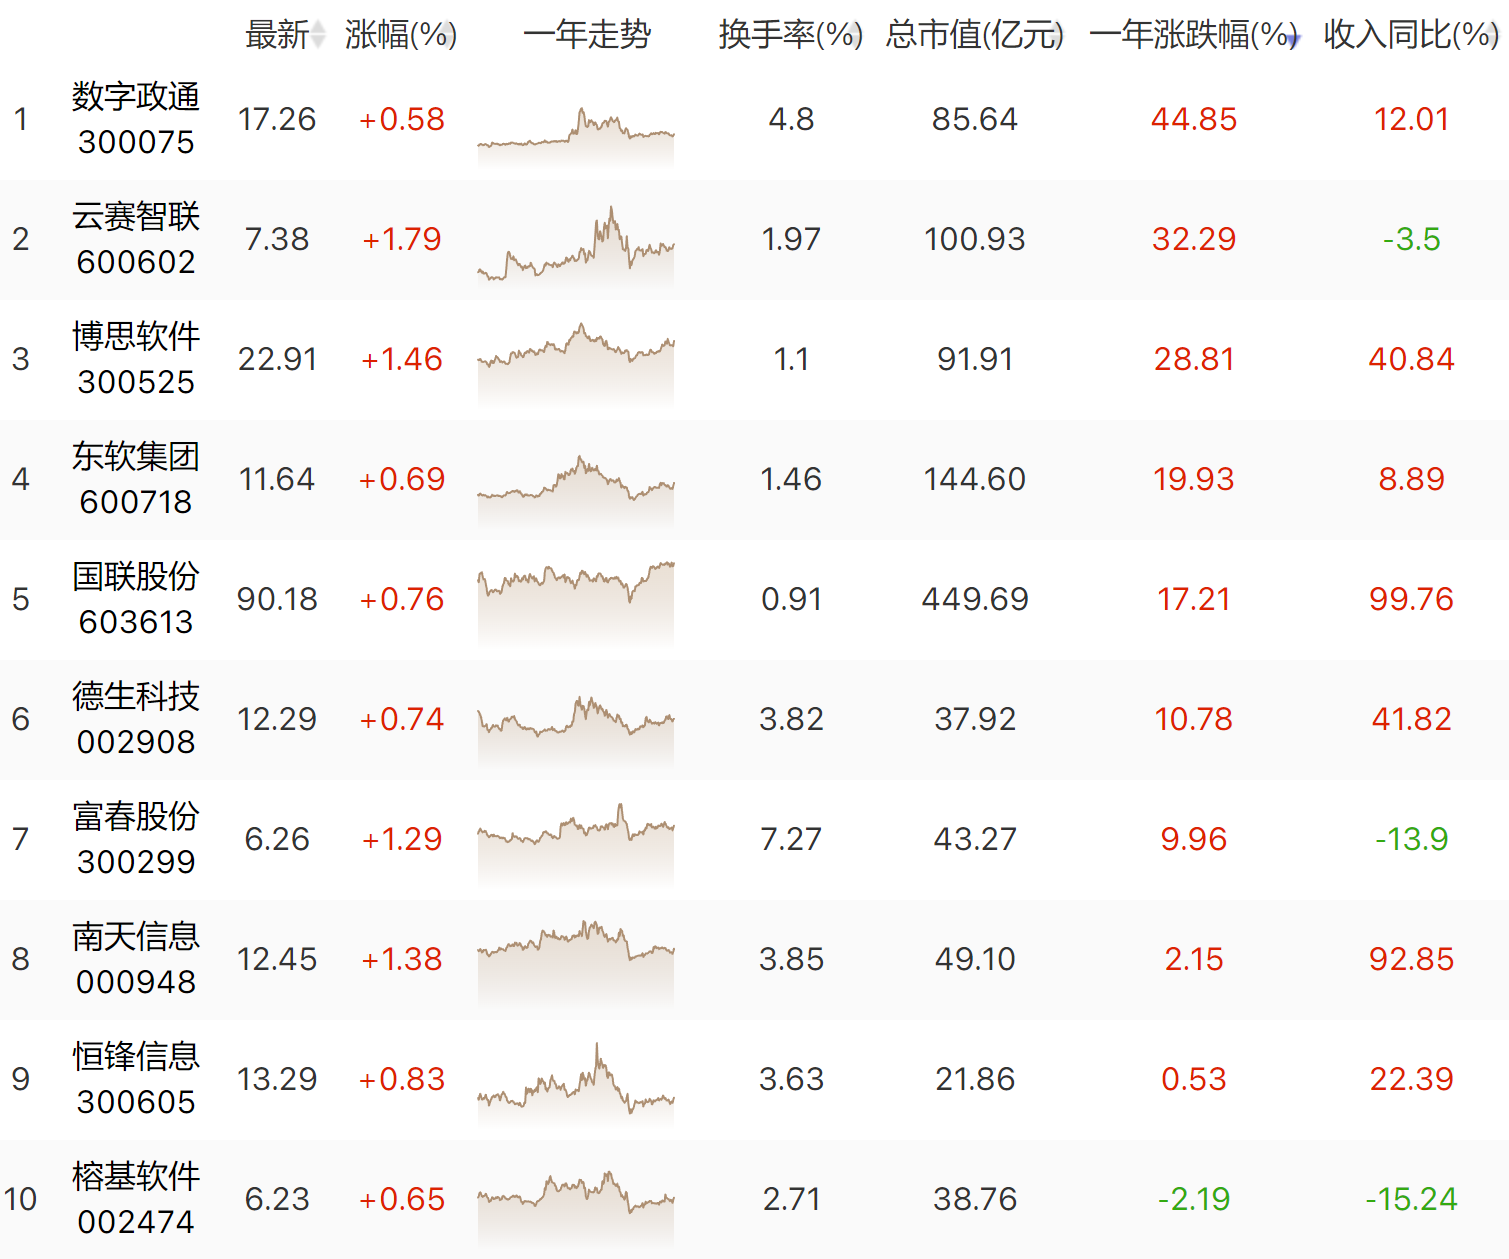The image size is (1509, 1259).
Task: Click the 收入同比(%) column header
Action: coord(1411,35)
